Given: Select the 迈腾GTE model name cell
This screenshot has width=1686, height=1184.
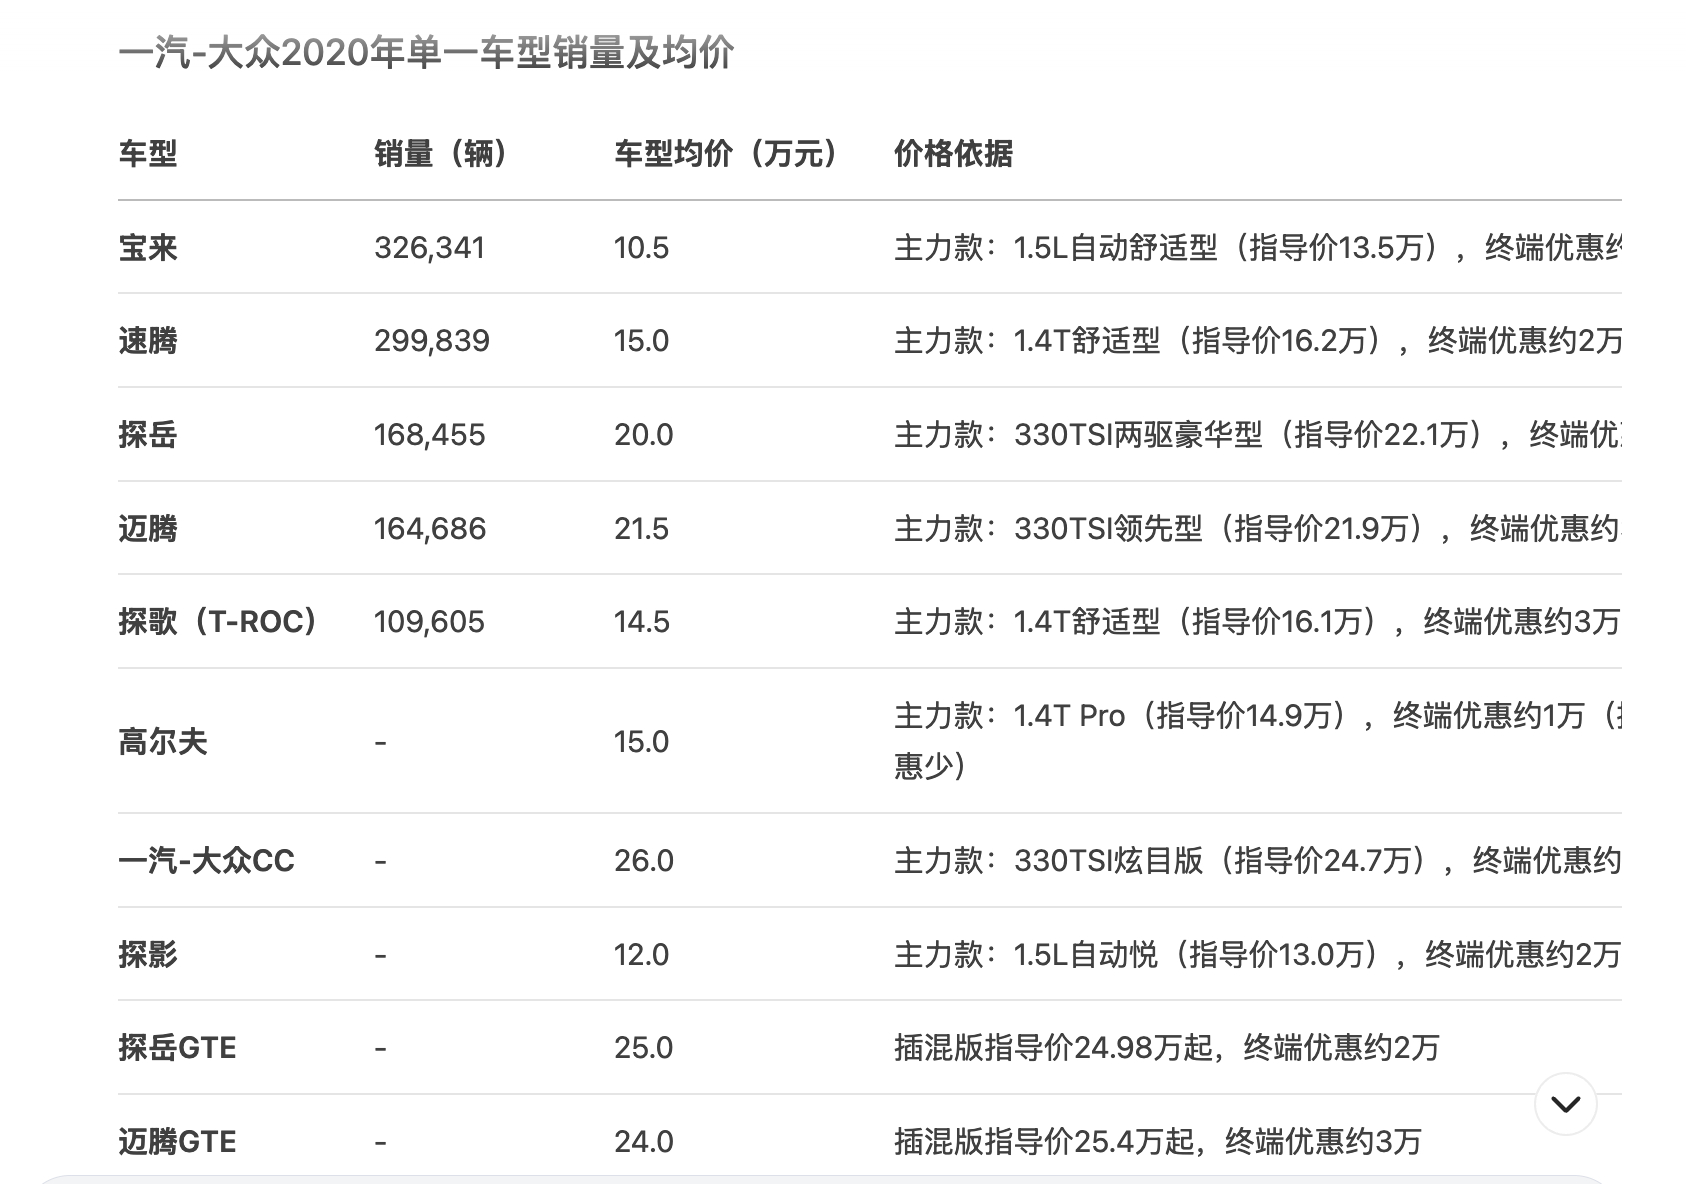Looking at the screenshot, I should click(x=177, y=1142).
